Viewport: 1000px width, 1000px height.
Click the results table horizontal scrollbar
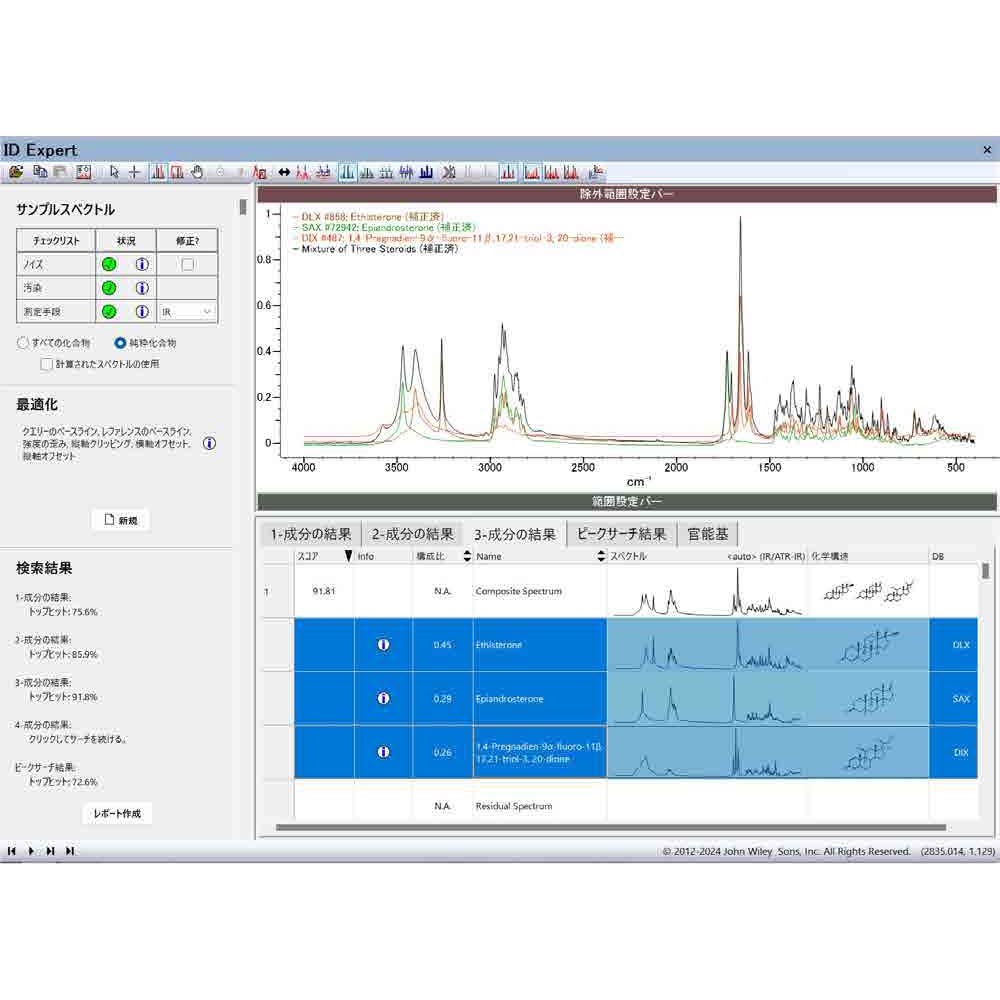[610, 828]
